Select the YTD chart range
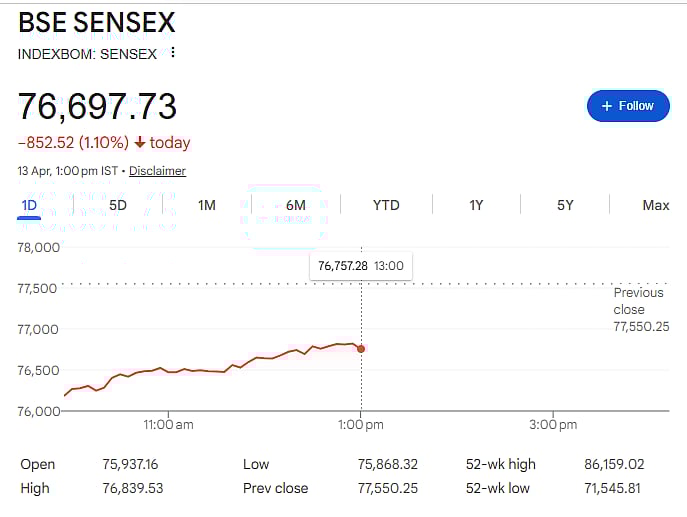The width and height of the screenshot is (687, 517). click(x=386, y=205)
